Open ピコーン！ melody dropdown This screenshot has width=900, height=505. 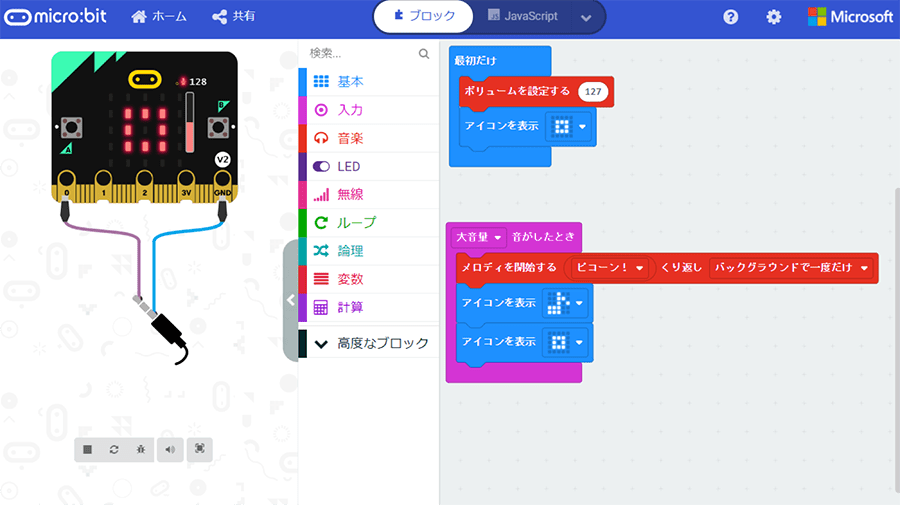(610, 267)
